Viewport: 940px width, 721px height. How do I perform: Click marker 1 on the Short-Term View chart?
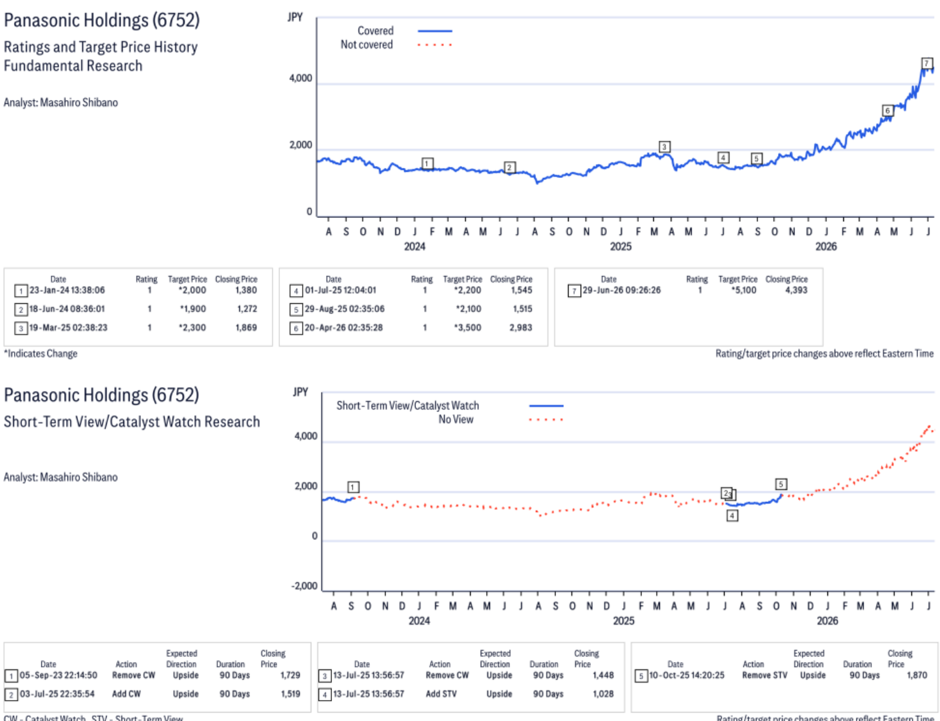[x=353, y=487]
